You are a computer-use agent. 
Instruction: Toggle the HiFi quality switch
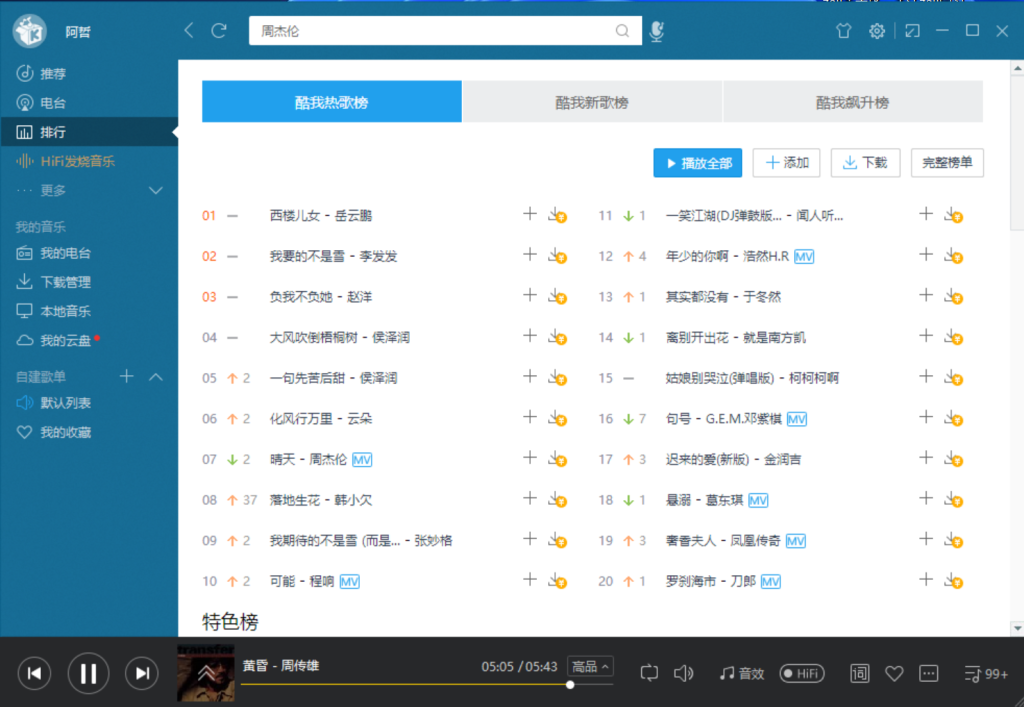[801, 673]
